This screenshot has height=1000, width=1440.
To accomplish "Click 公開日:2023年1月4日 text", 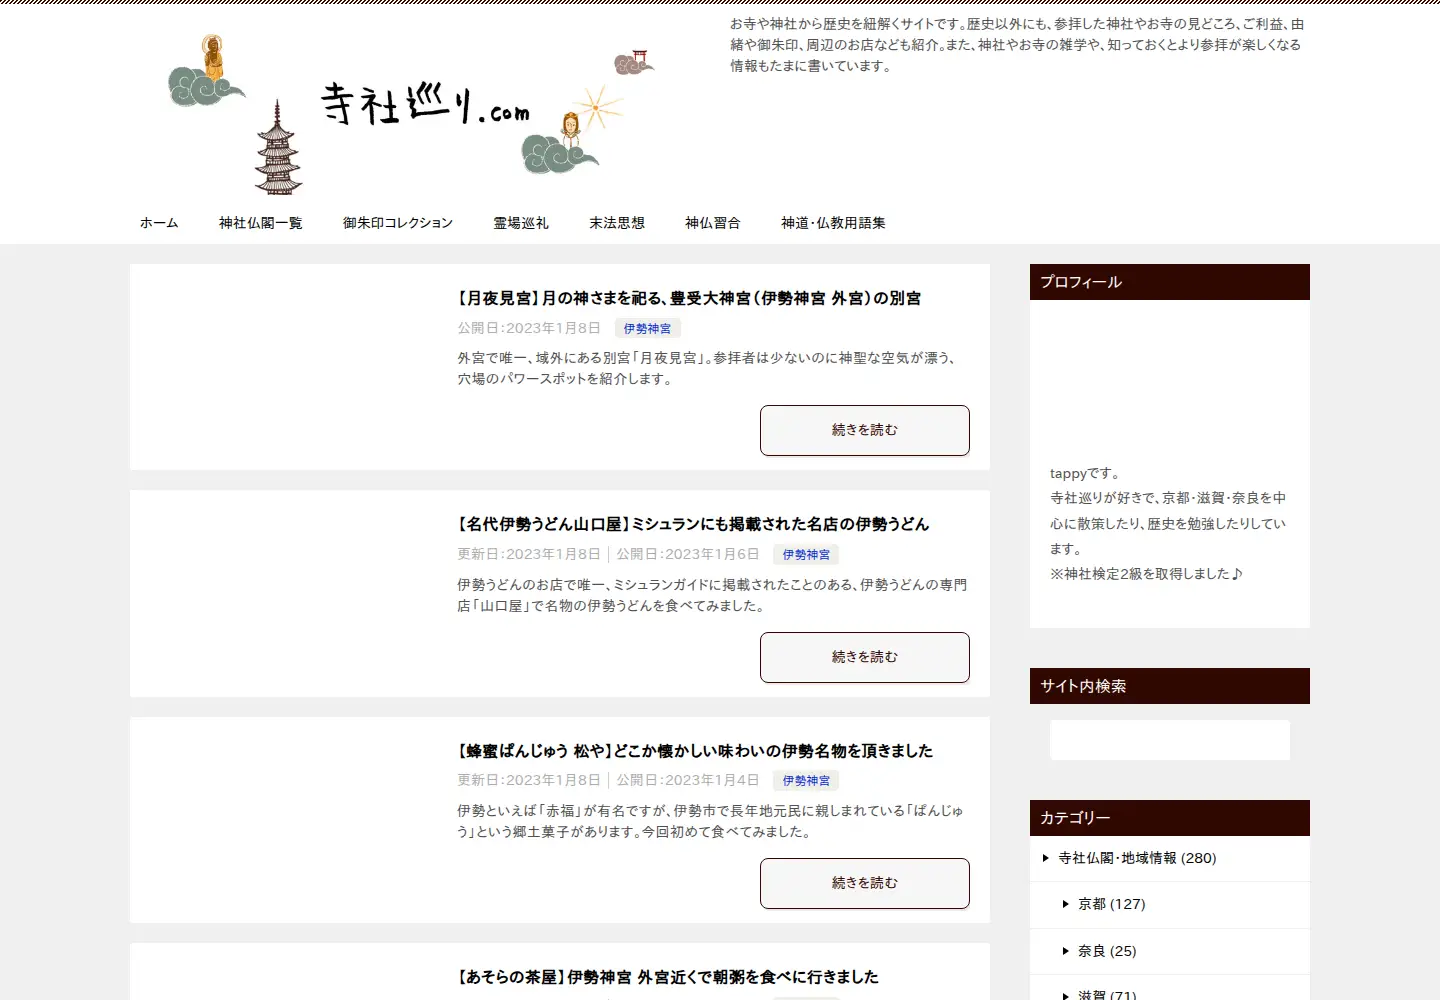I will click(688, 780).
